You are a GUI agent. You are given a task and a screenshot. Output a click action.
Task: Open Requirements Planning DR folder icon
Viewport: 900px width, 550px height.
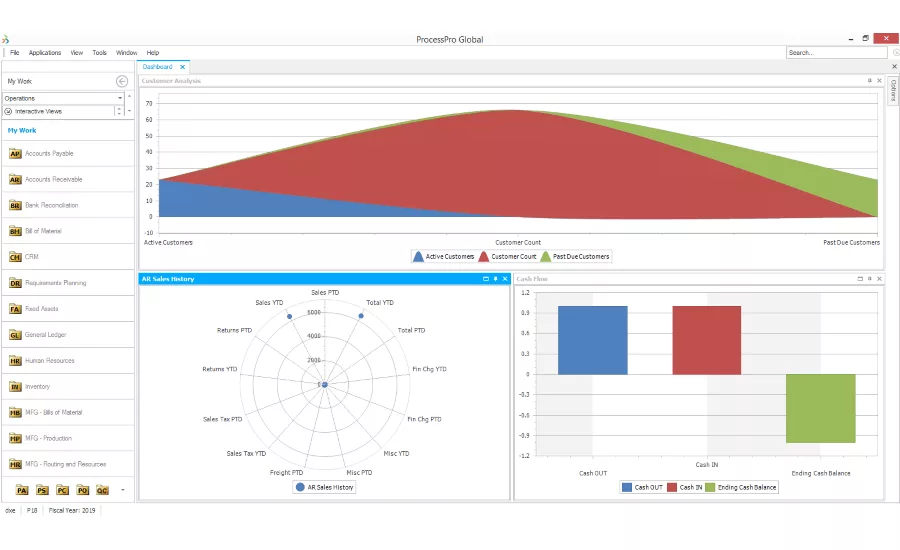(15, 283)
